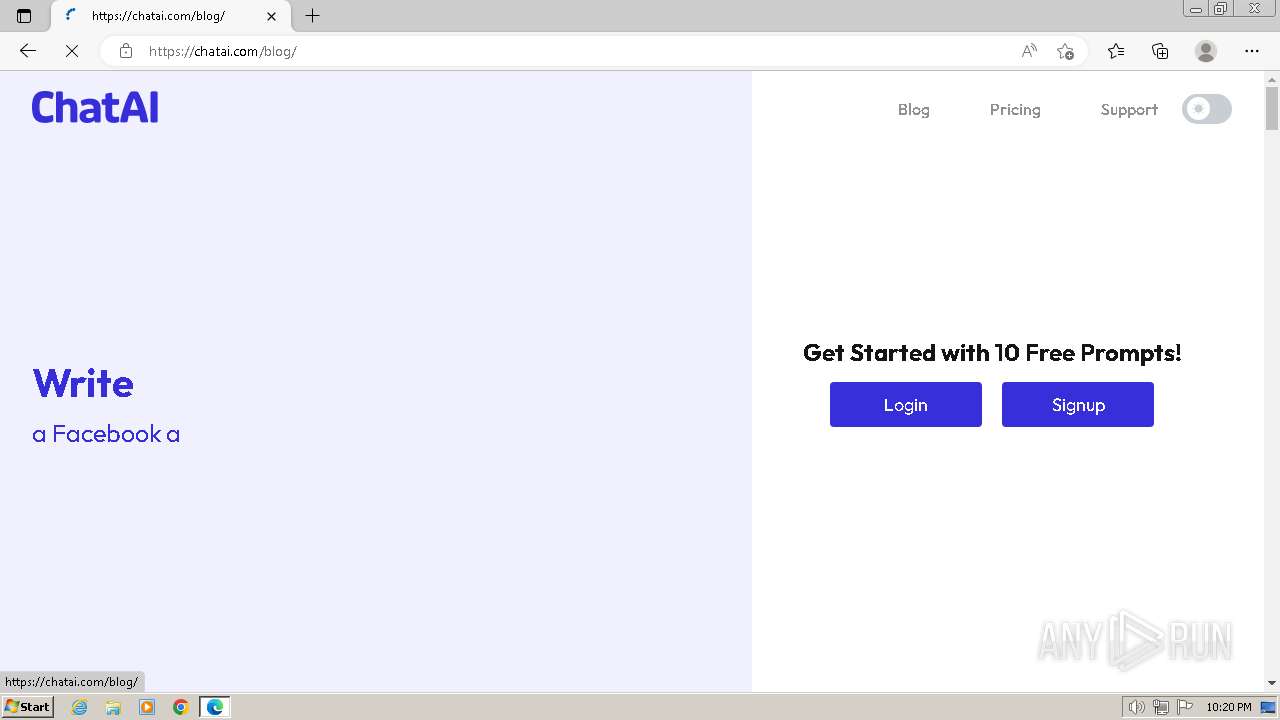This screenshot has width=1280, height=720.
Task: View site information lock icon
Action: (x=126, y=51)
